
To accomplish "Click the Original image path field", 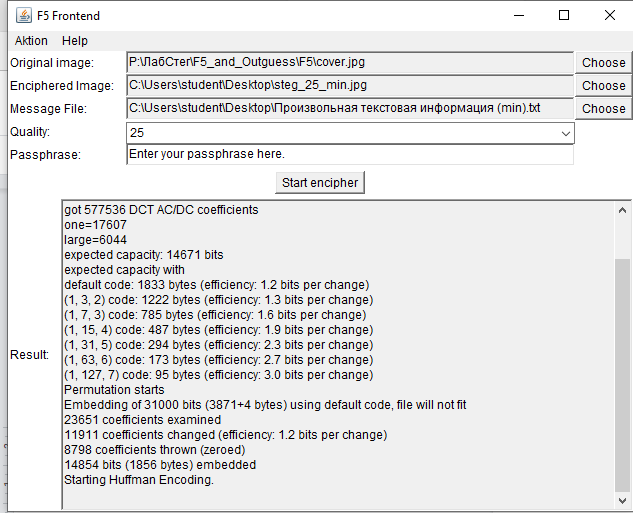I will [350, 63].
